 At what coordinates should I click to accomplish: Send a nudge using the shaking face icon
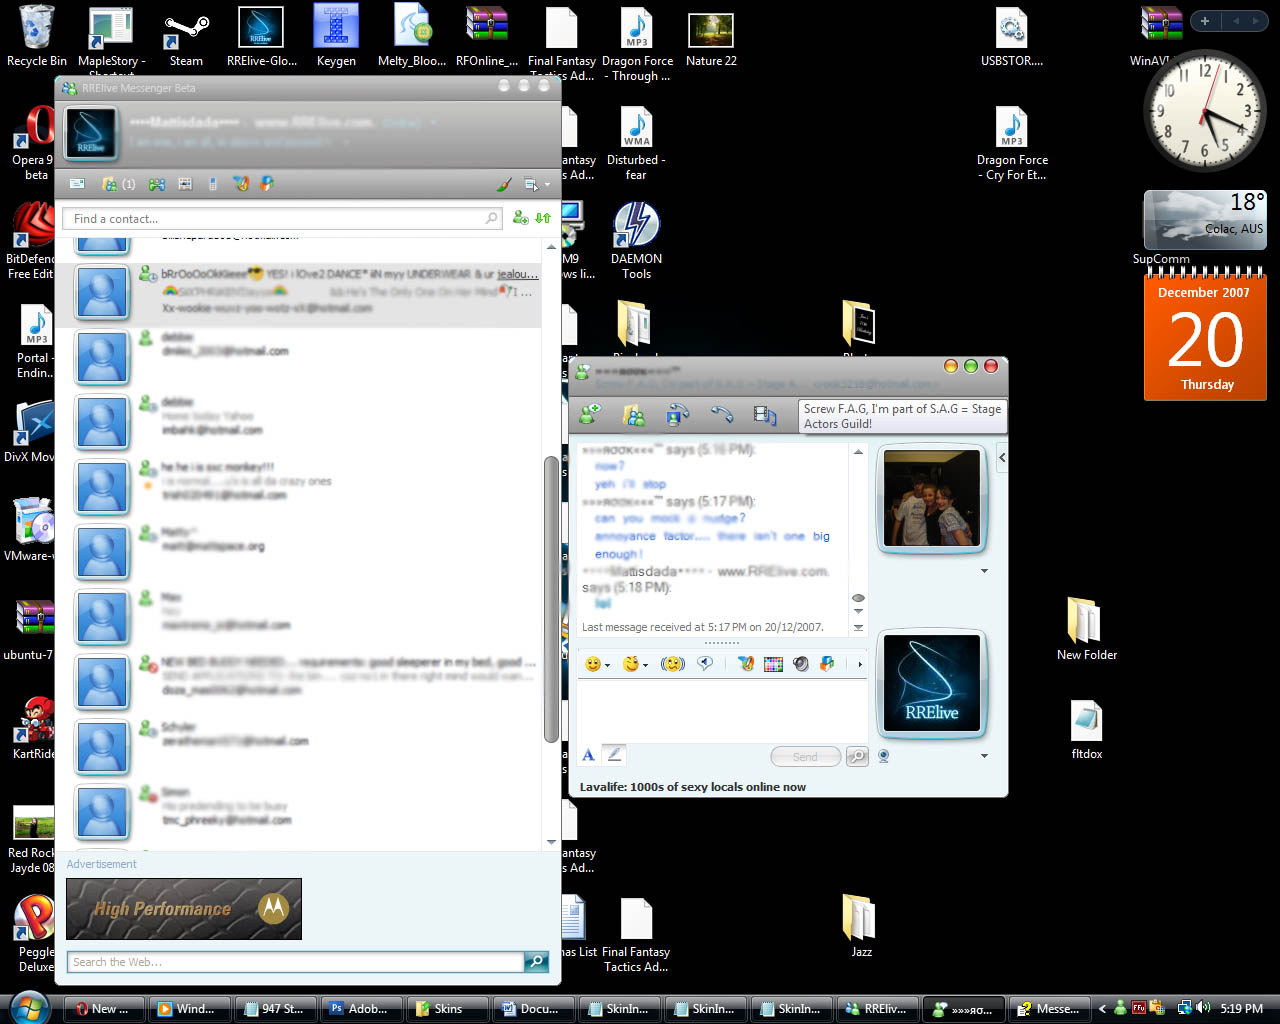(672, 664)
